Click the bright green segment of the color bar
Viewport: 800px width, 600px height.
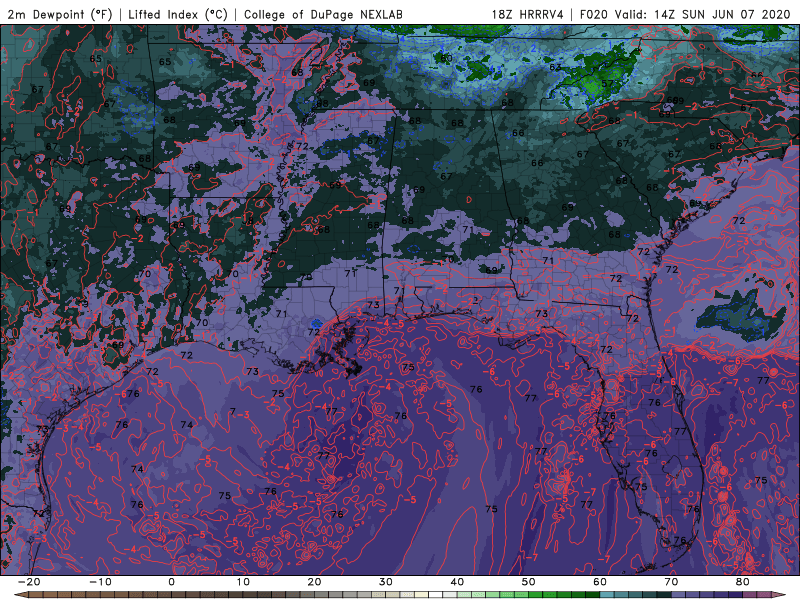point(536,595)
